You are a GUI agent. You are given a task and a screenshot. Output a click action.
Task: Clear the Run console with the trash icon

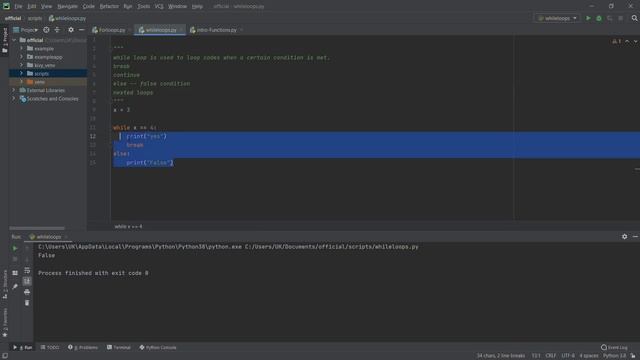tap(27, 303)
